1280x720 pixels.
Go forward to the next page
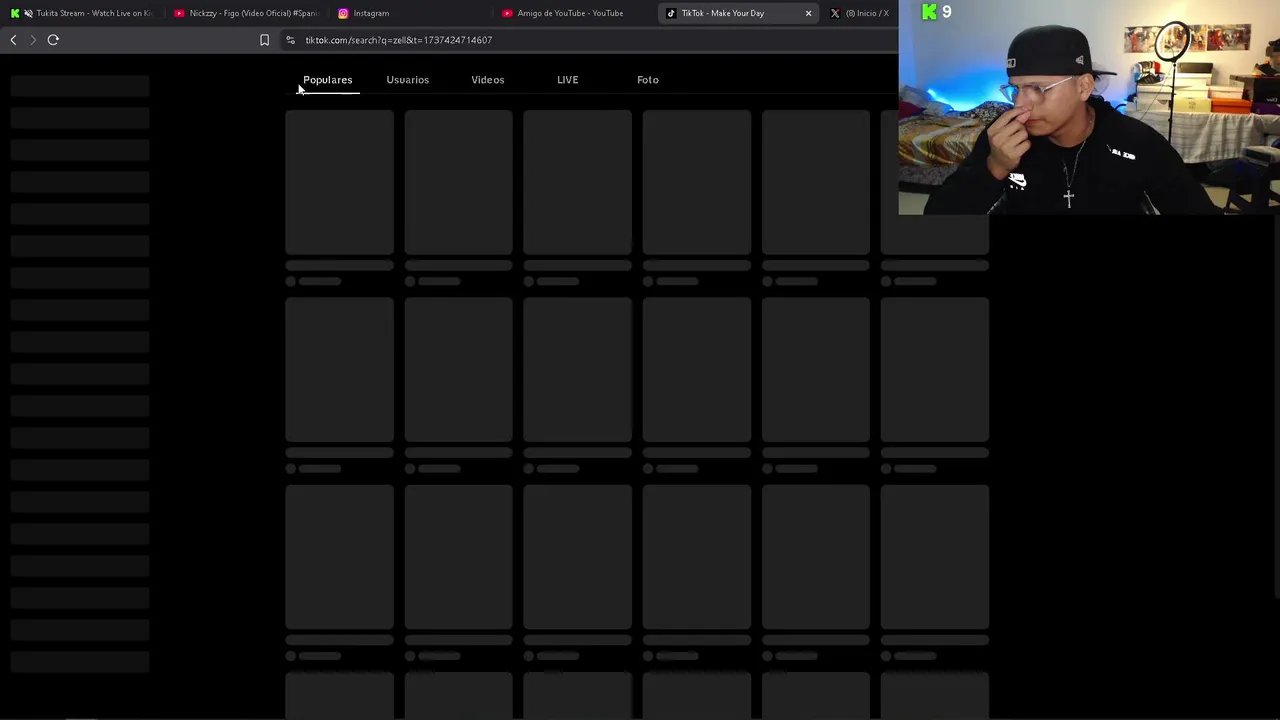tap(33, 40)
